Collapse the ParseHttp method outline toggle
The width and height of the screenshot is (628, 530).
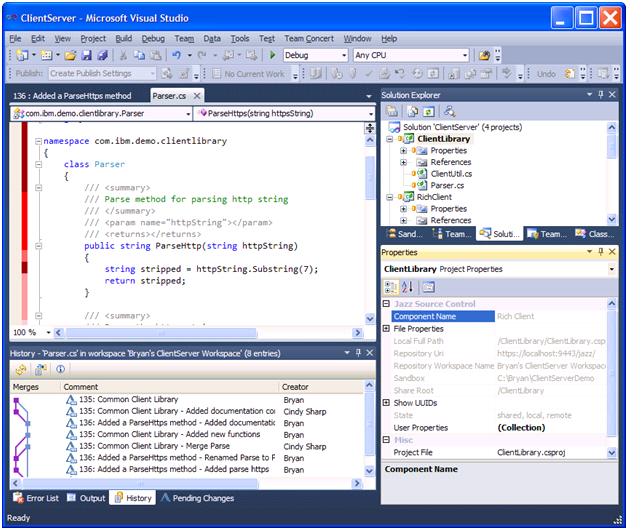tap(38, 246)
